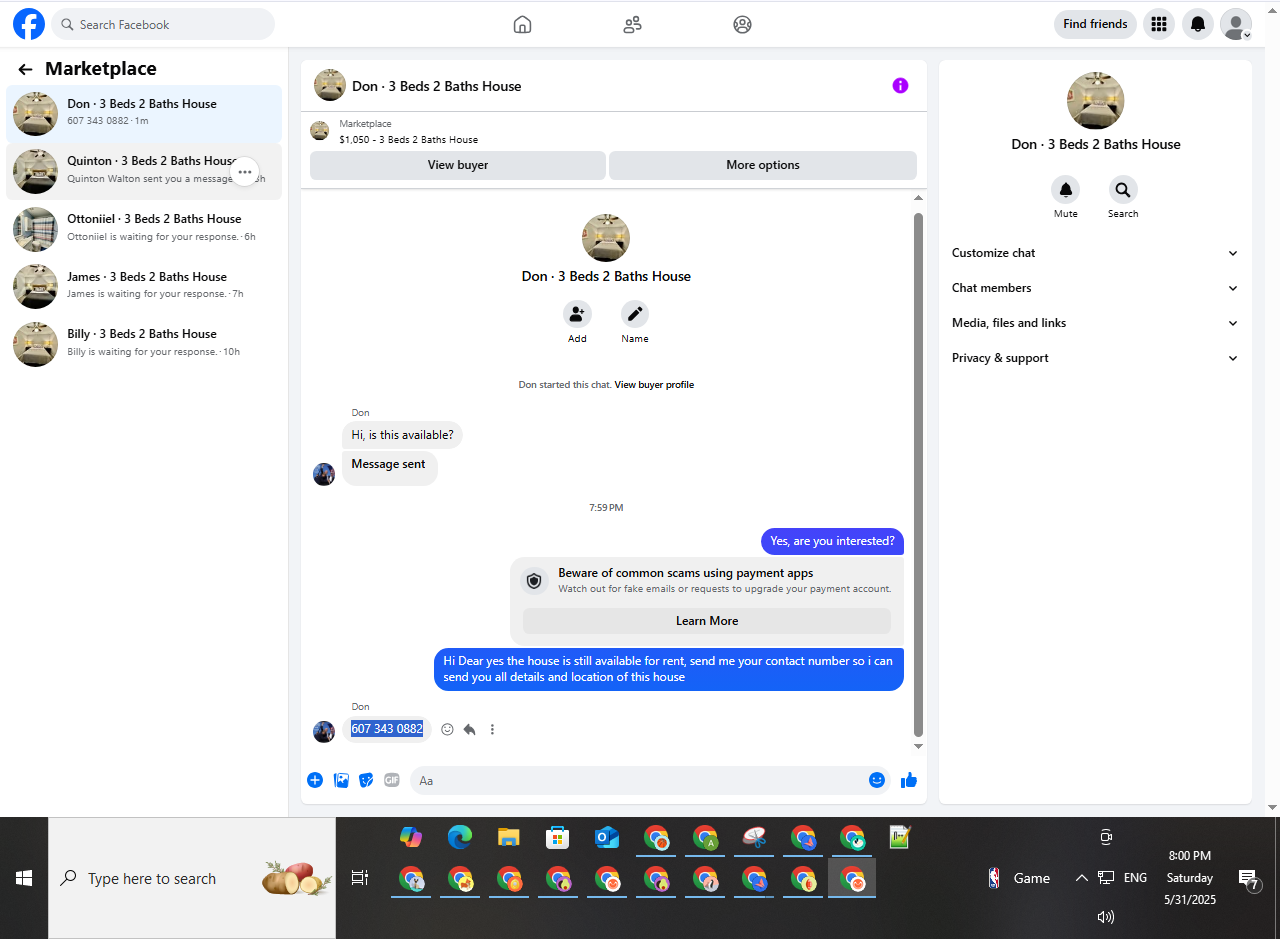Click Don's sender avatar beside the phone number

(x=324, y=731)
